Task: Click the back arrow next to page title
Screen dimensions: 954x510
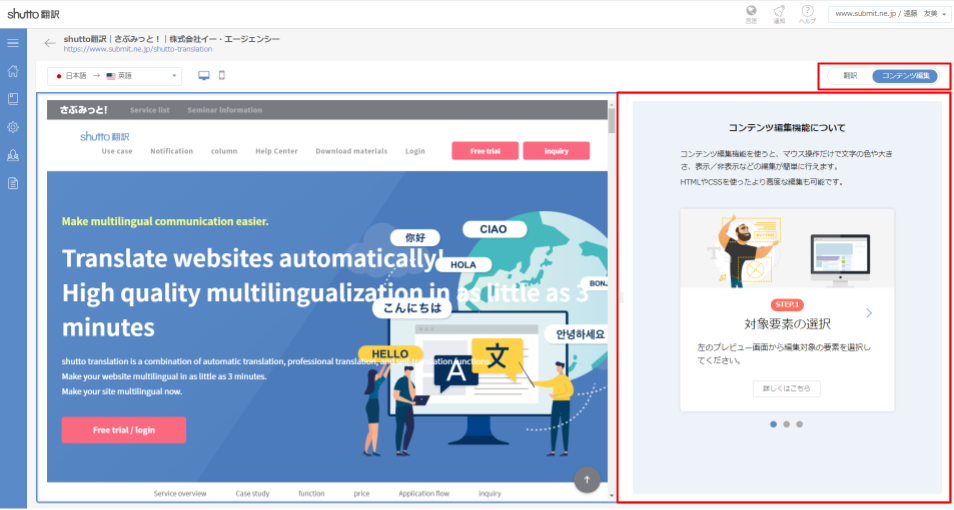Action: (x=50, y=43)
